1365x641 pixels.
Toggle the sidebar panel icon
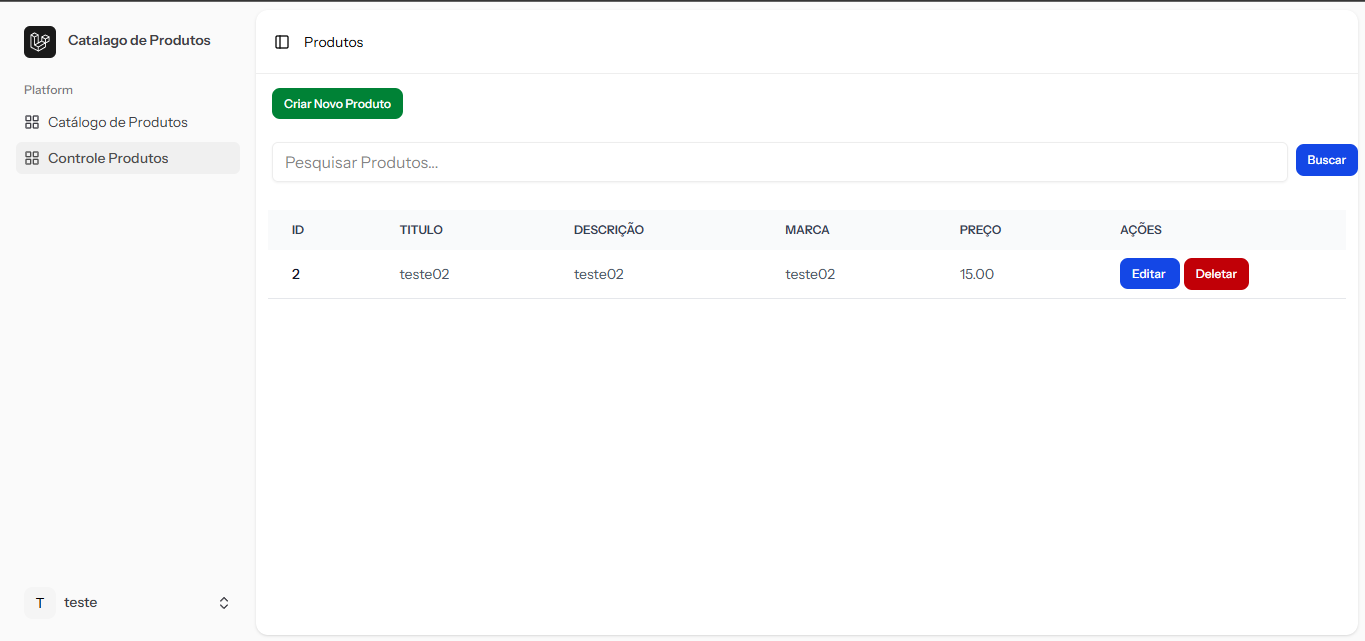tap(282, 42)
